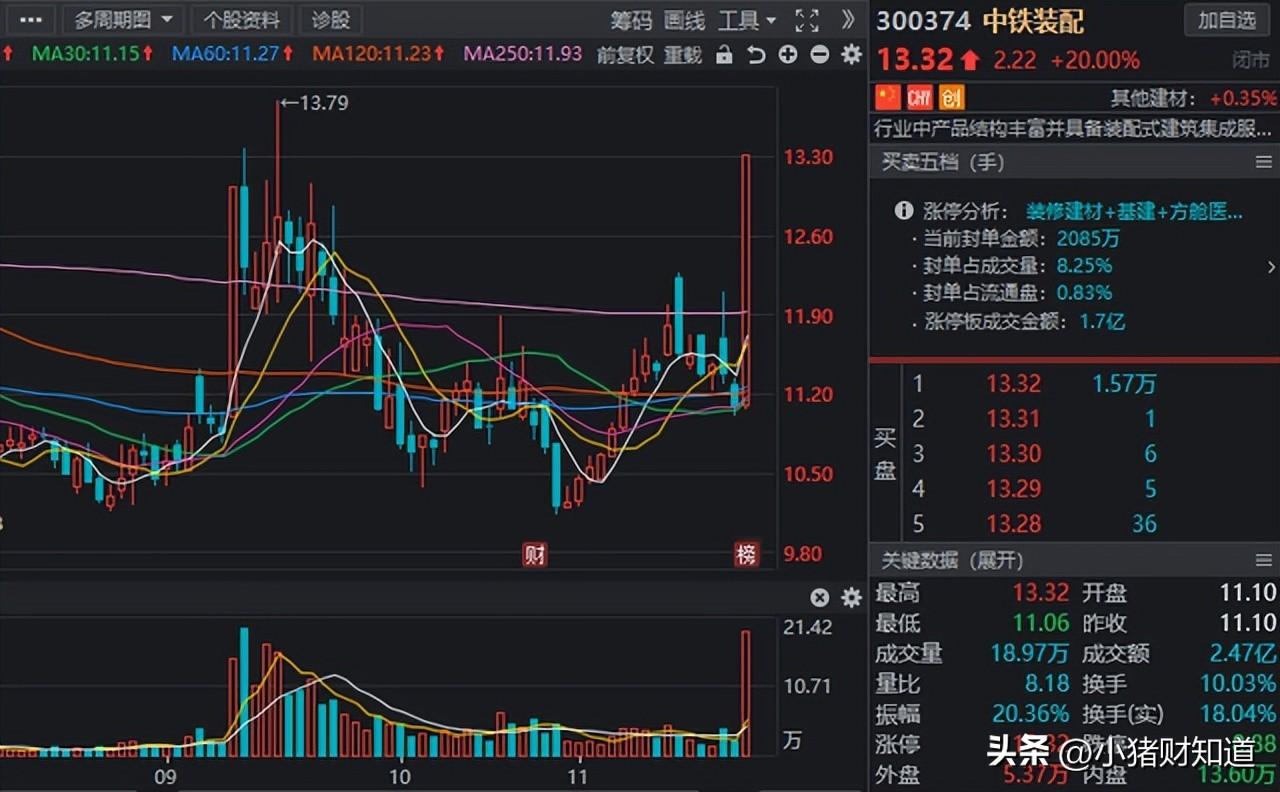Click the undo arrow icon above chart
The image size is (1280, 792).
pos(757,55)
